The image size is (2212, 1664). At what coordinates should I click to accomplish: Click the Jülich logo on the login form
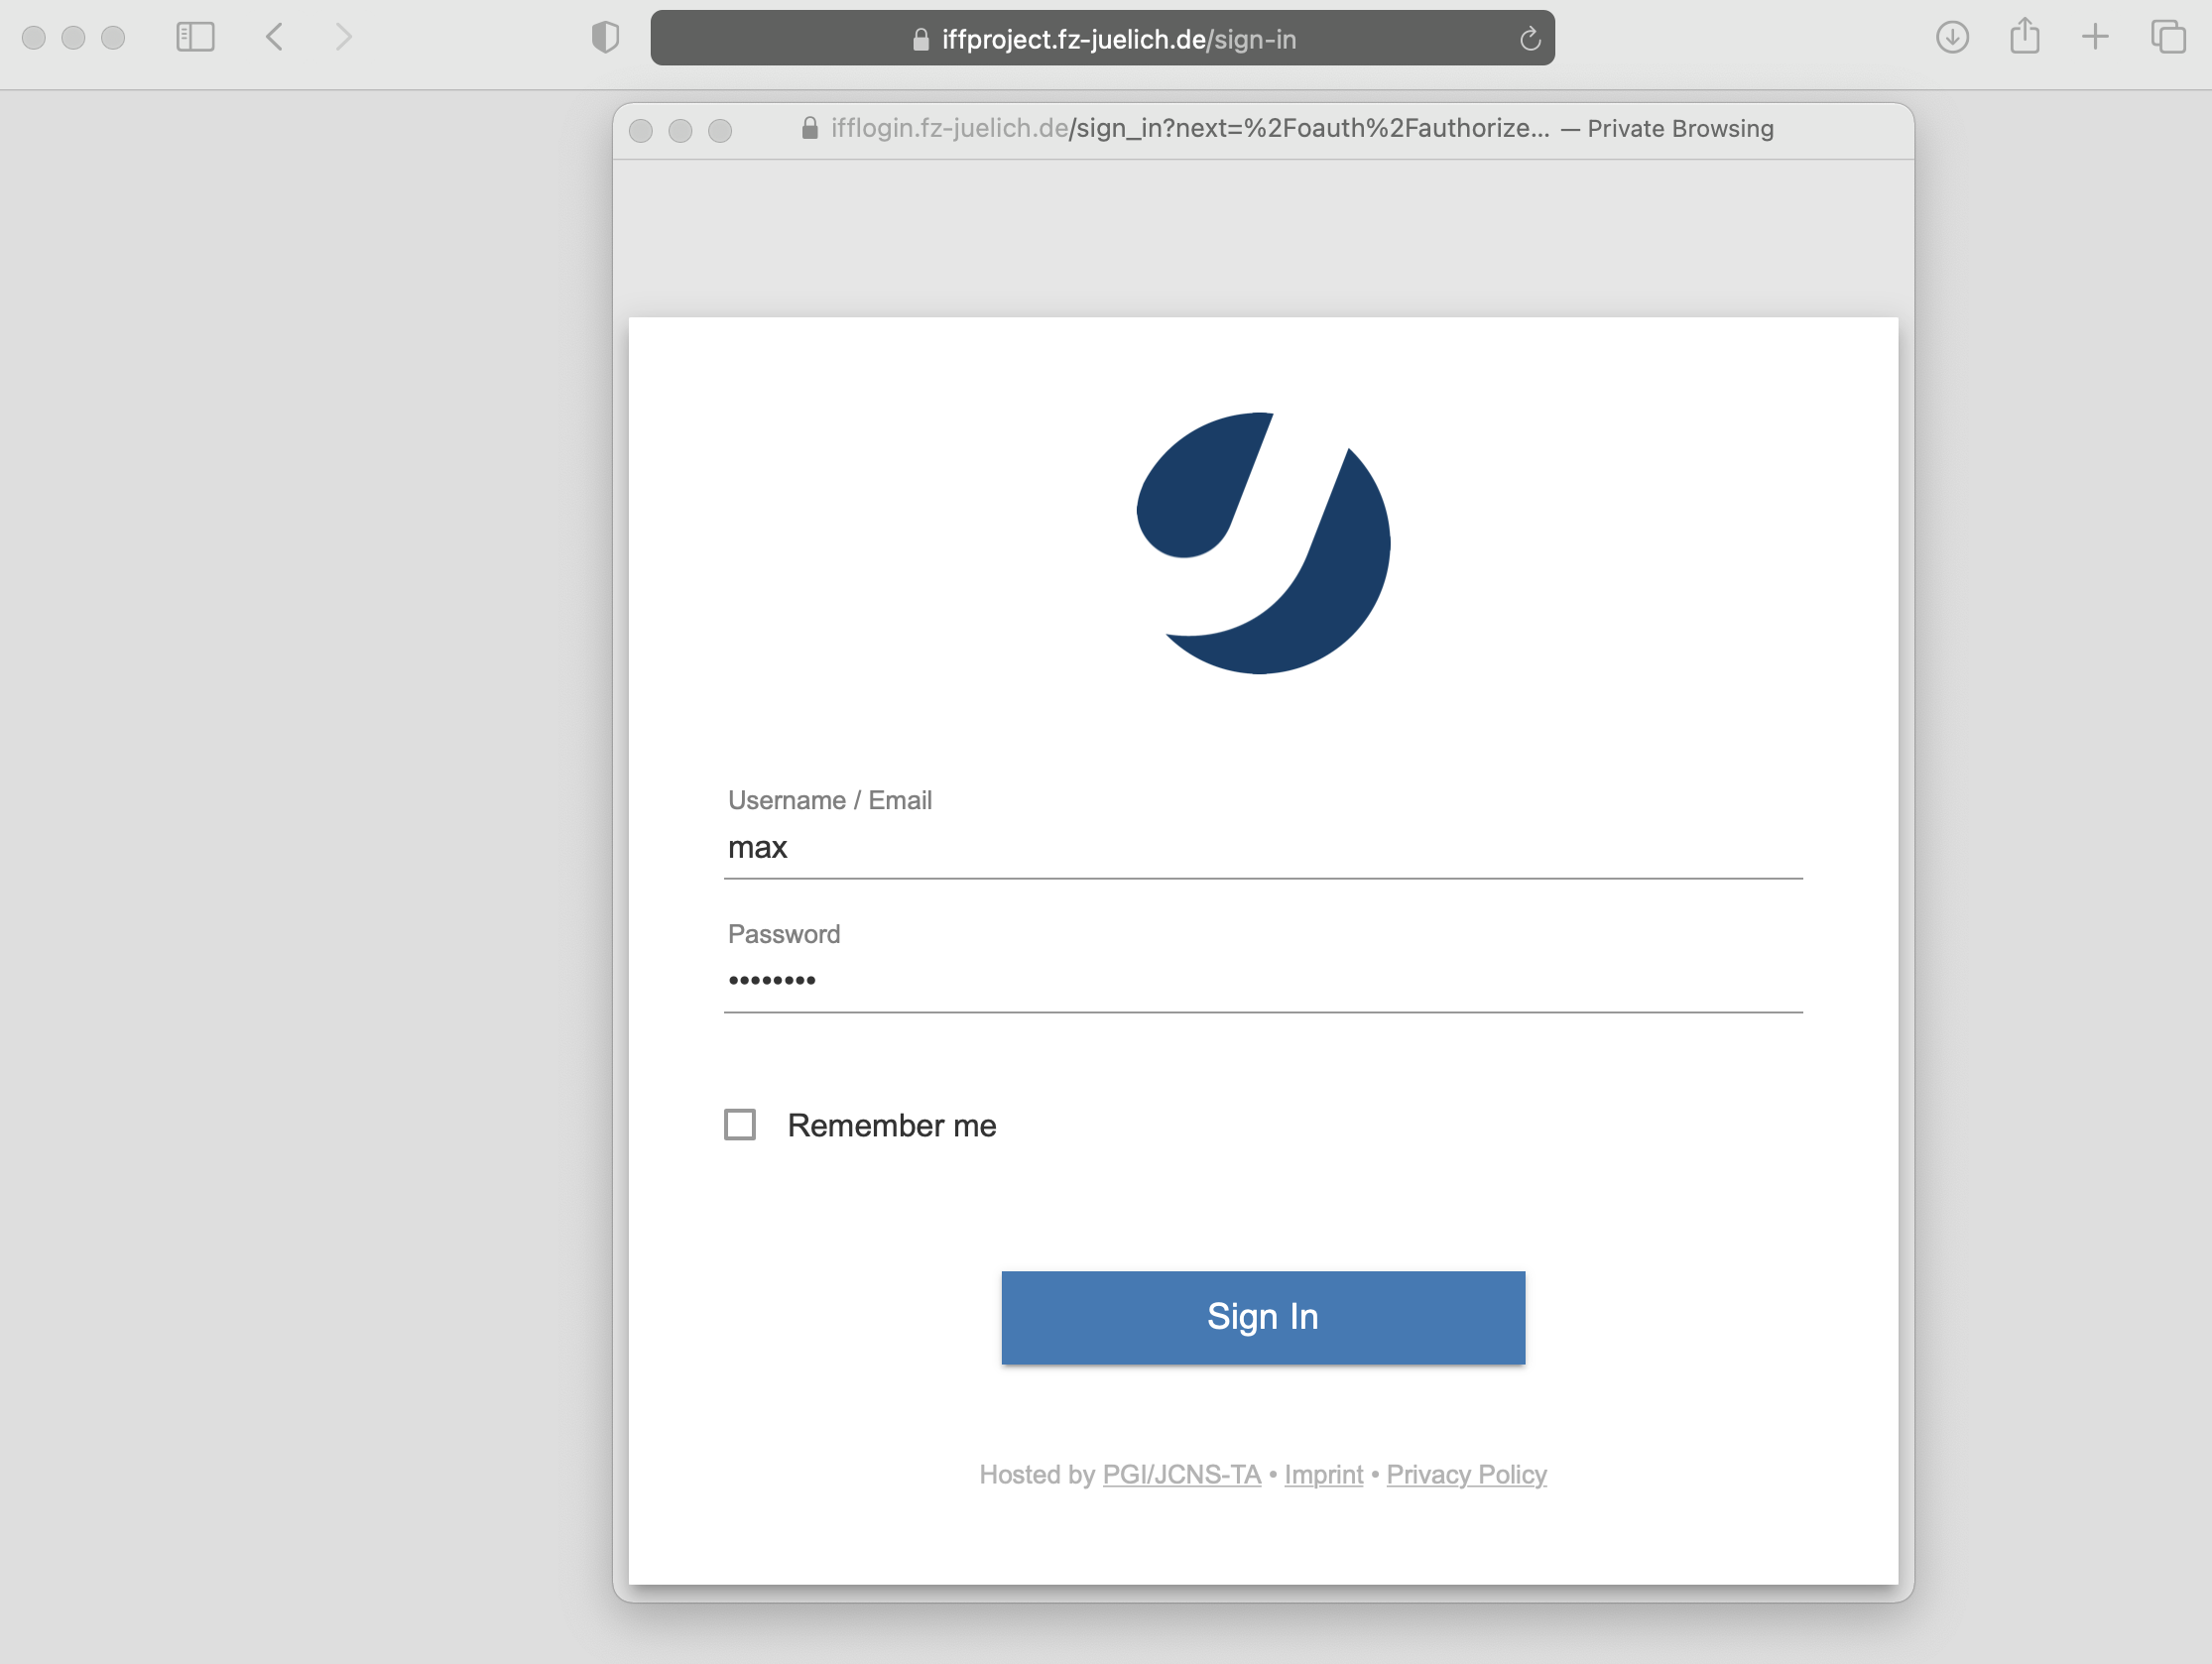1263,543
